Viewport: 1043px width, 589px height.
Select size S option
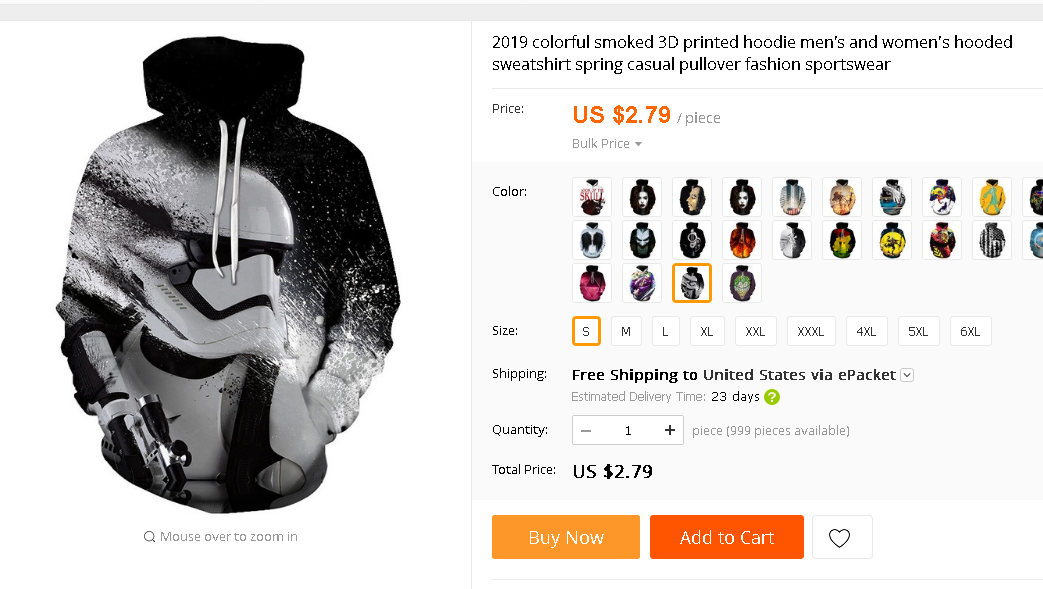coord(586,331)
